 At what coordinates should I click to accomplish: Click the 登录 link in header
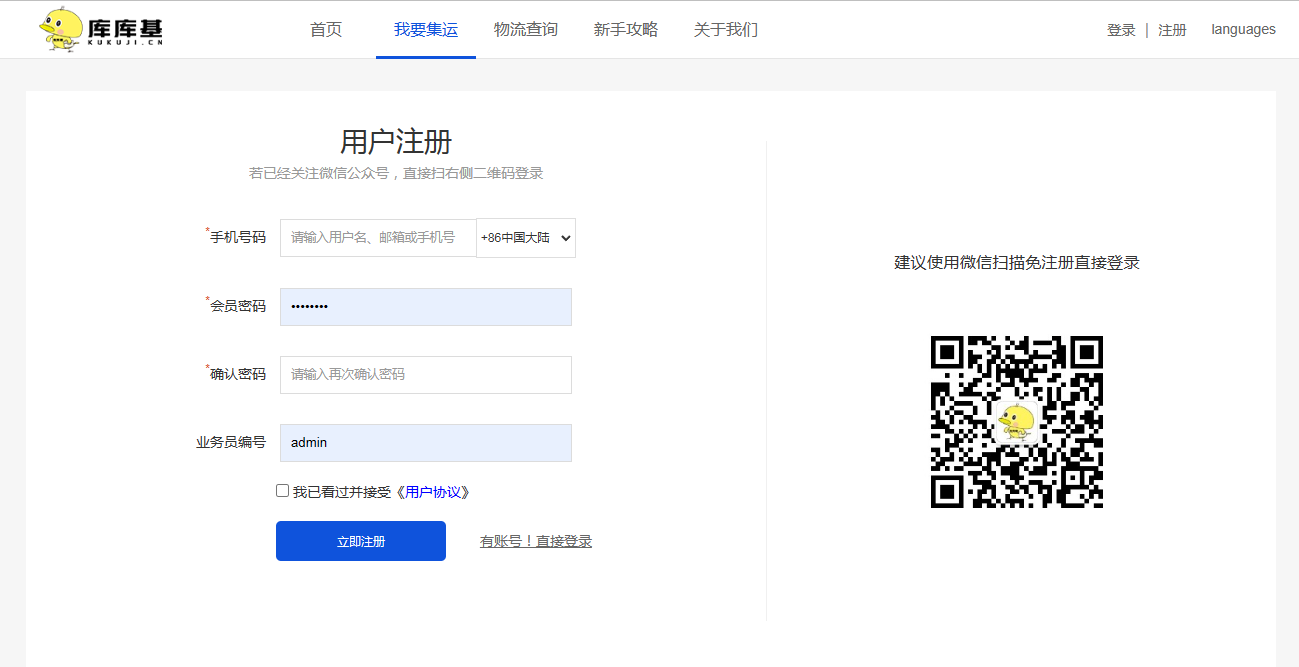[x=1121, y=30]
